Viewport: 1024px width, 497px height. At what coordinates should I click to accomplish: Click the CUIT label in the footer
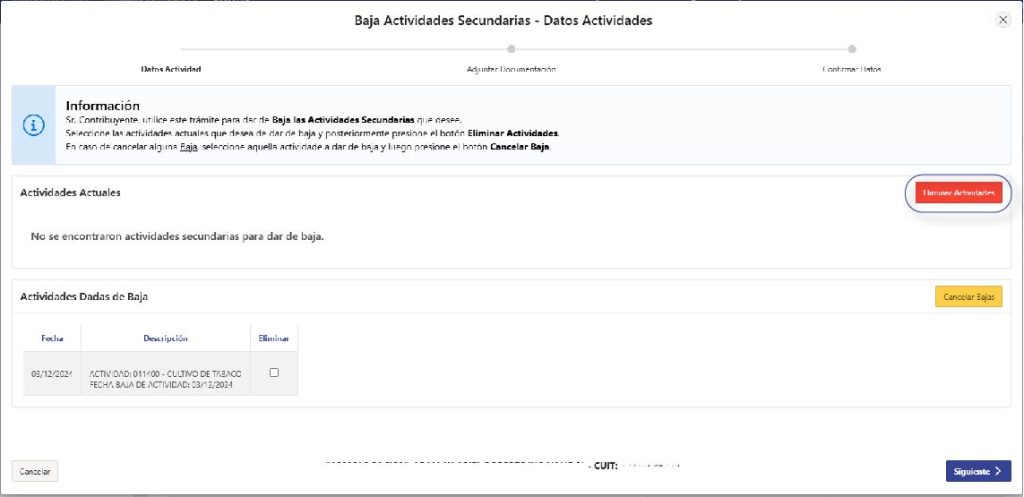[604, 465]
